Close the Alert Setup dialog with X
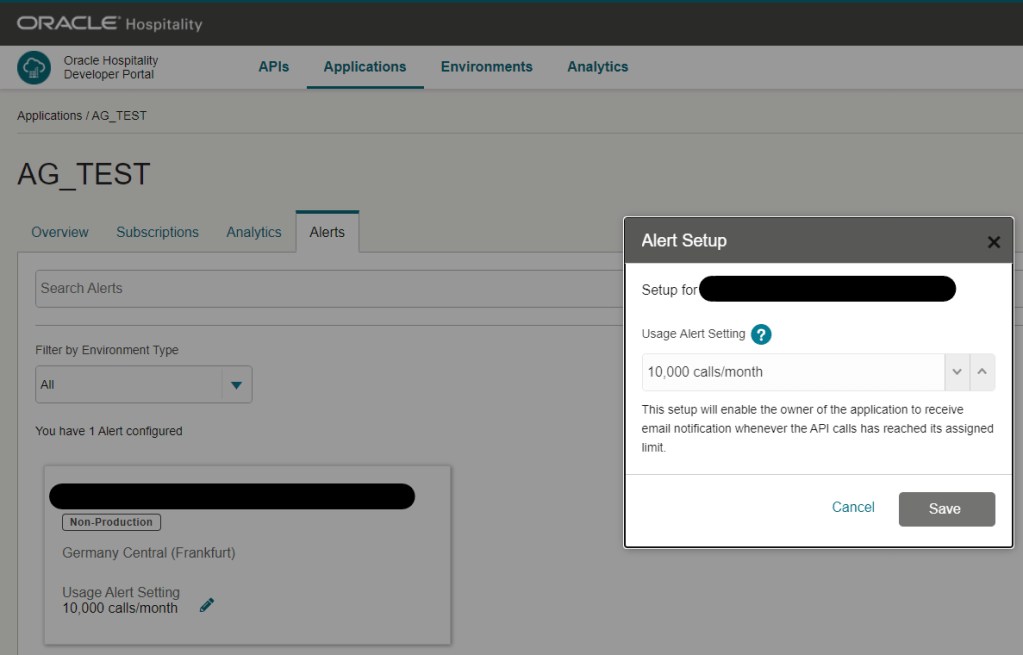 point(993,242)
